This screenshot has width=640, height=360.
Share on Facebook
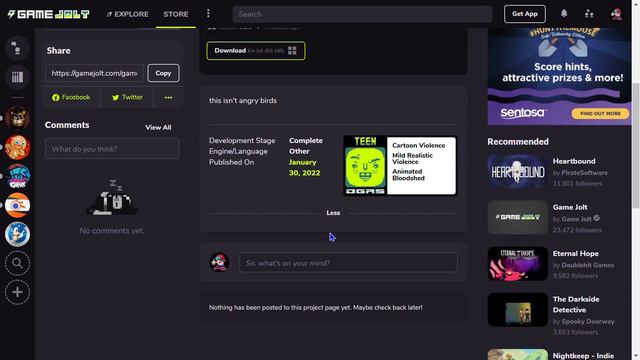tap(71, 98)
